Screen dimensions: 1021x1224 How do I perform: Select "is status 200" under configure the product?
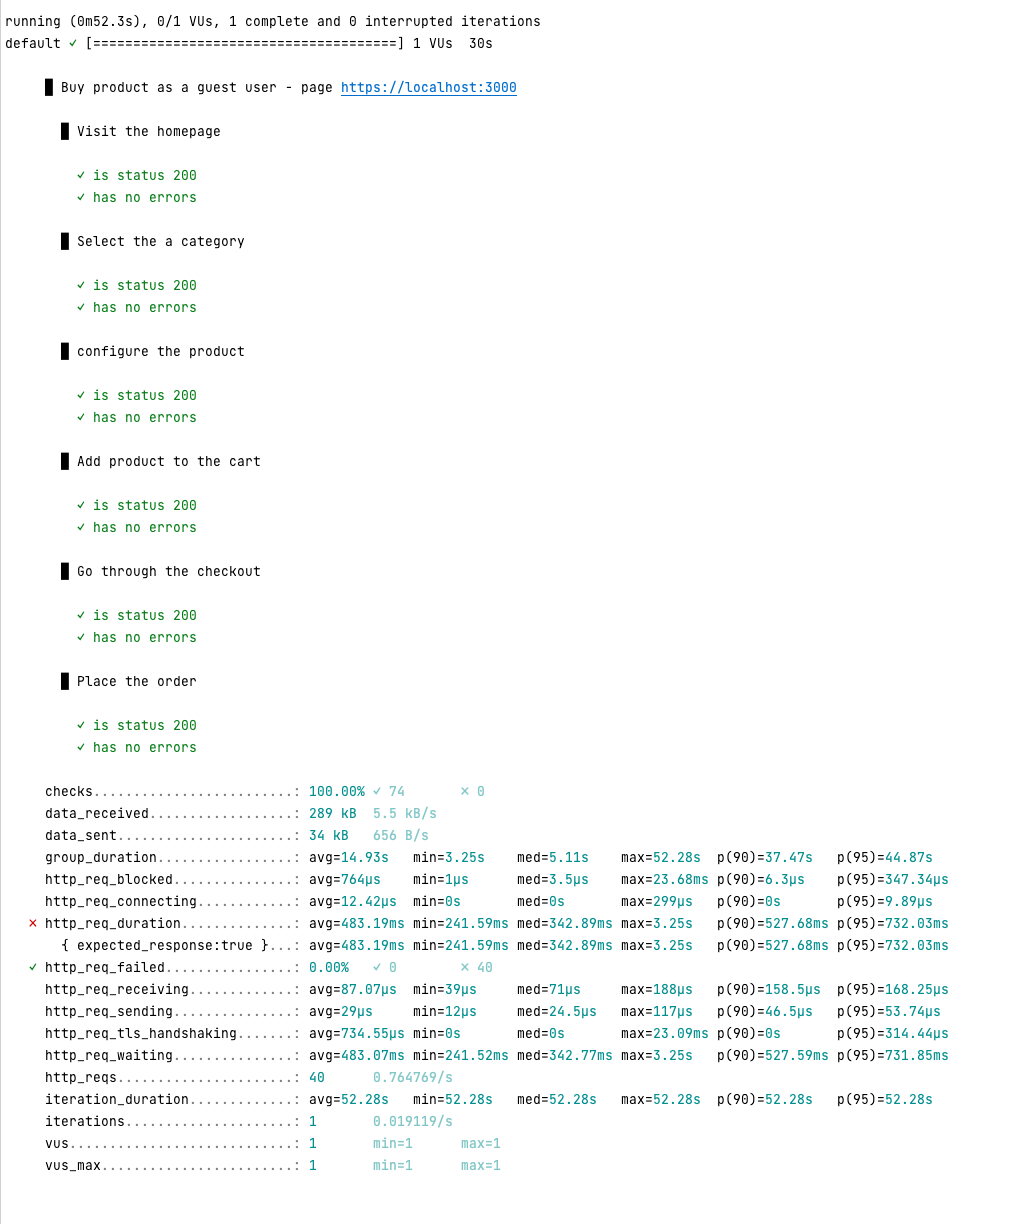coord(144,395)
